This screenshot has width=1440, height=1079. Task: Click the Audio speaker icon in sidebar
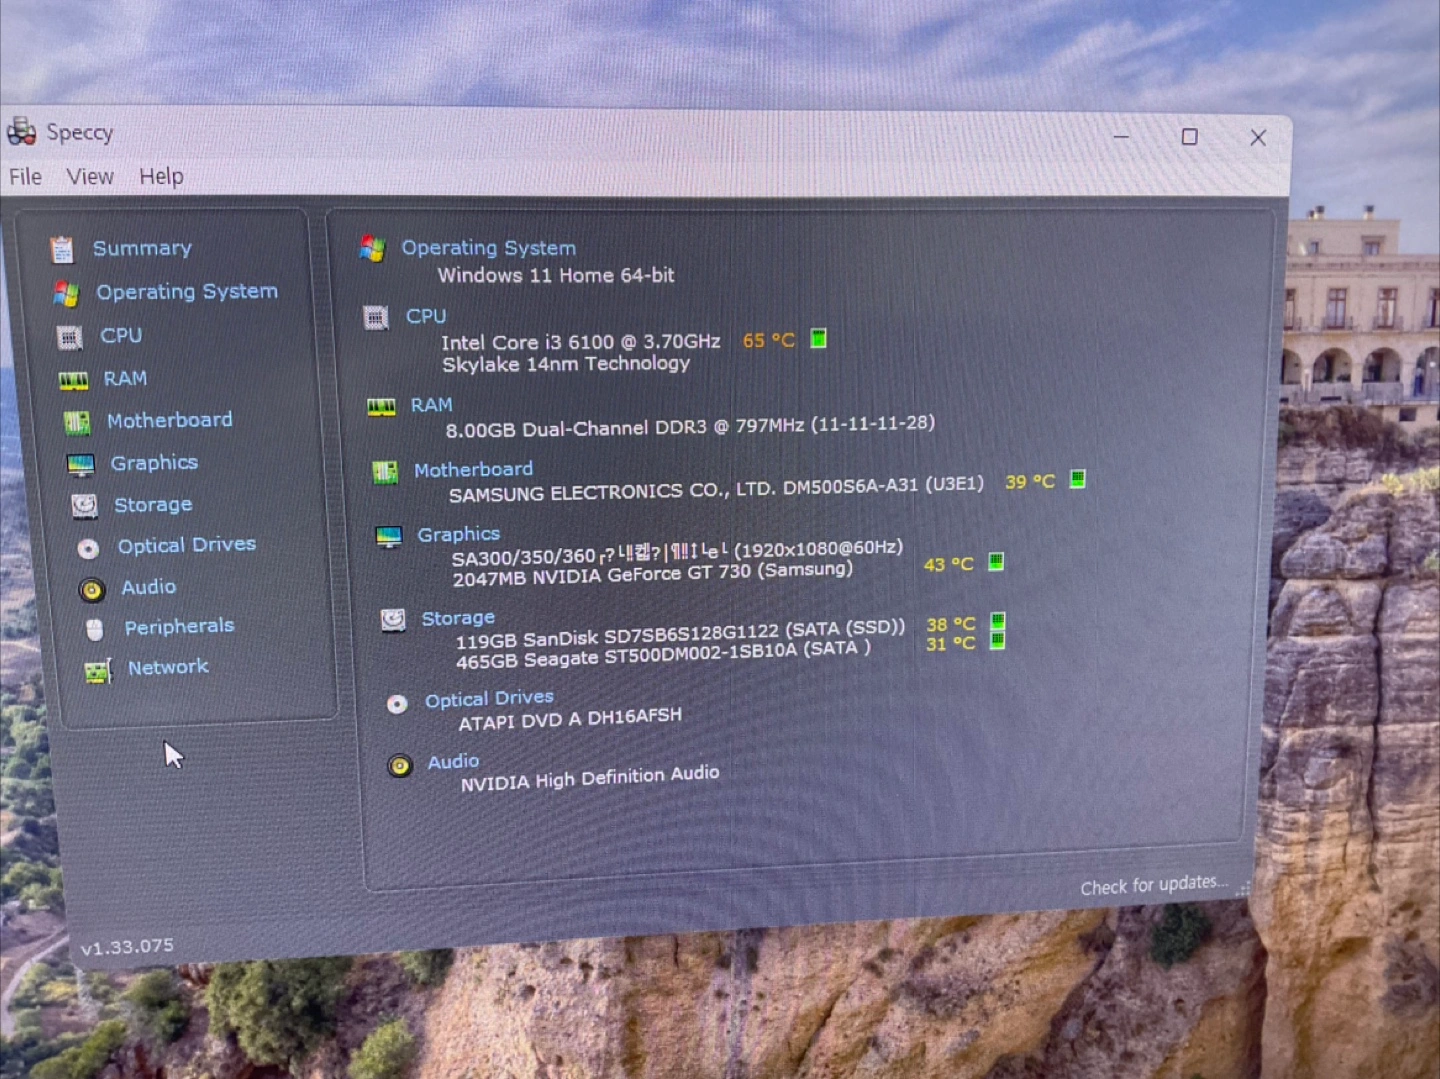click(x=91, y=590)
